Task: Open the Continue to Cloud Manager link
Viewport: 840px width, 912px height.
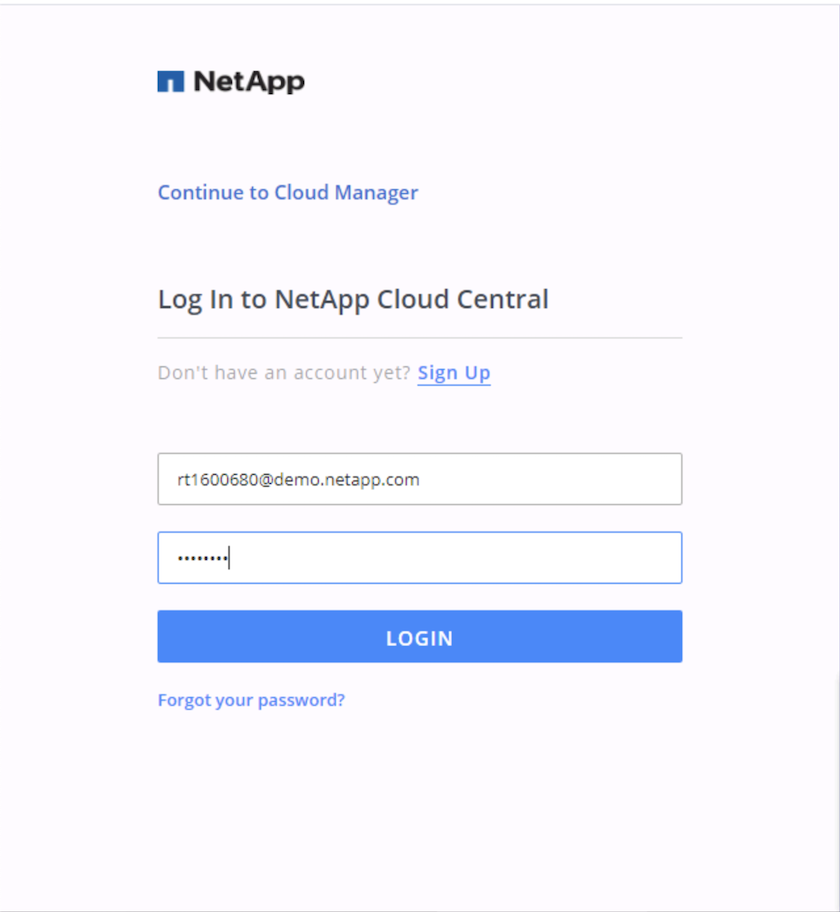Action: (288, 193)
